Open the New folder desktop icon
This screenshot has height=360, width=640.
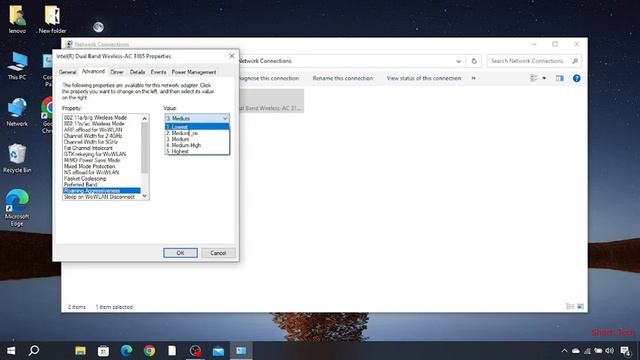tap(52, 19)
